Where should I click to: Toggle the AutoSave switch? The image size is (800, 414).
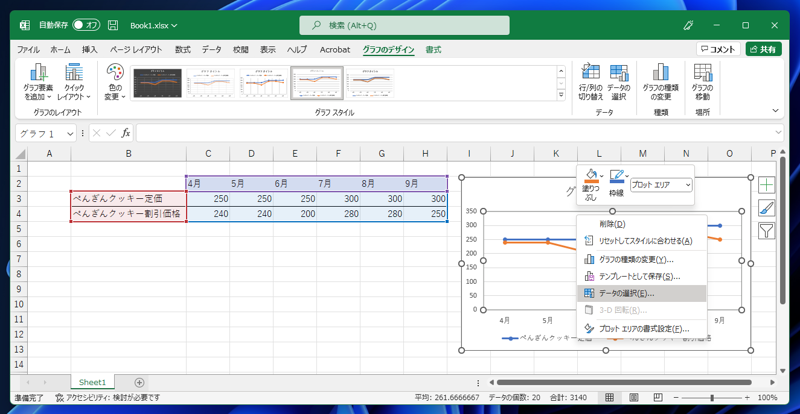click(x=86, y=25)
